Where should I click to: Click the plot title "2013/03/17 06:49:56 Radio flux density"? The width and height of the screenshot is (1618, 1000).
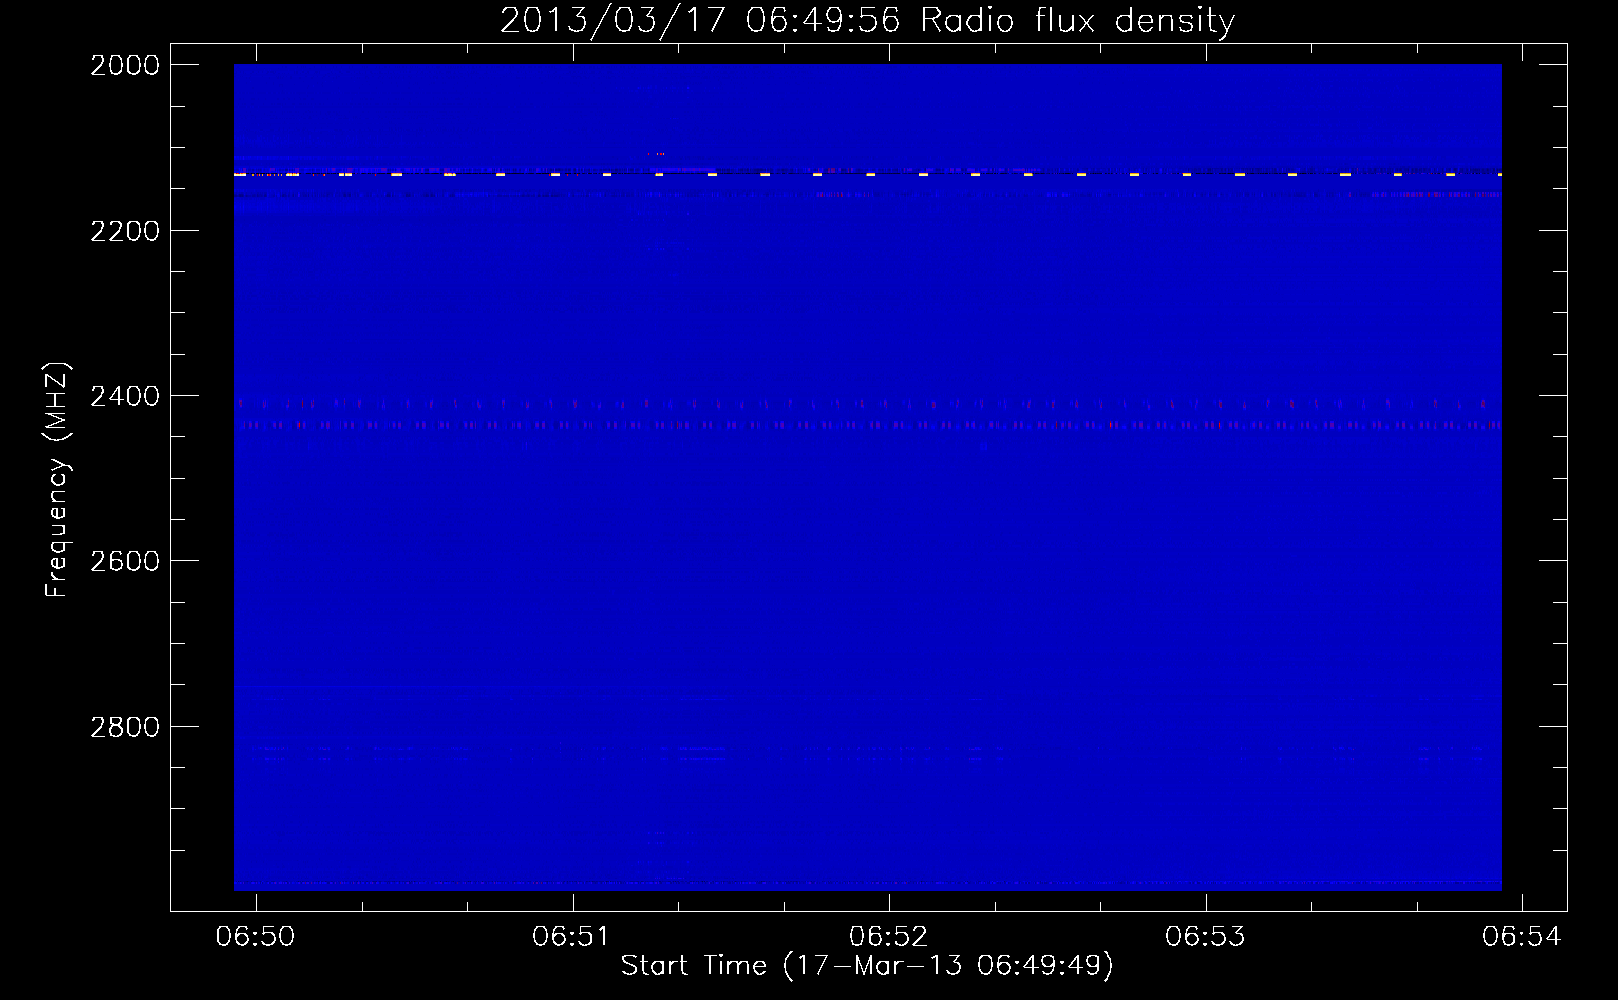pos(867,20)
